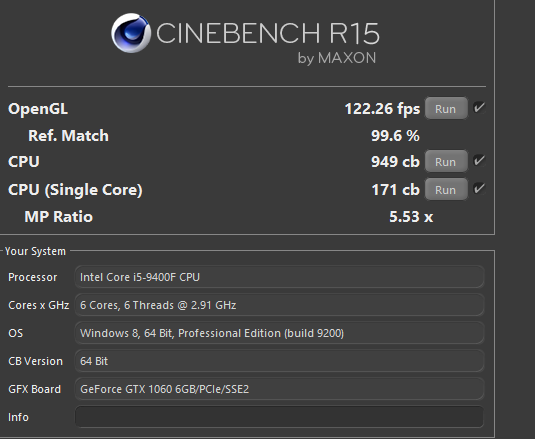Click the Your System group heading

[x=35, y=251]
